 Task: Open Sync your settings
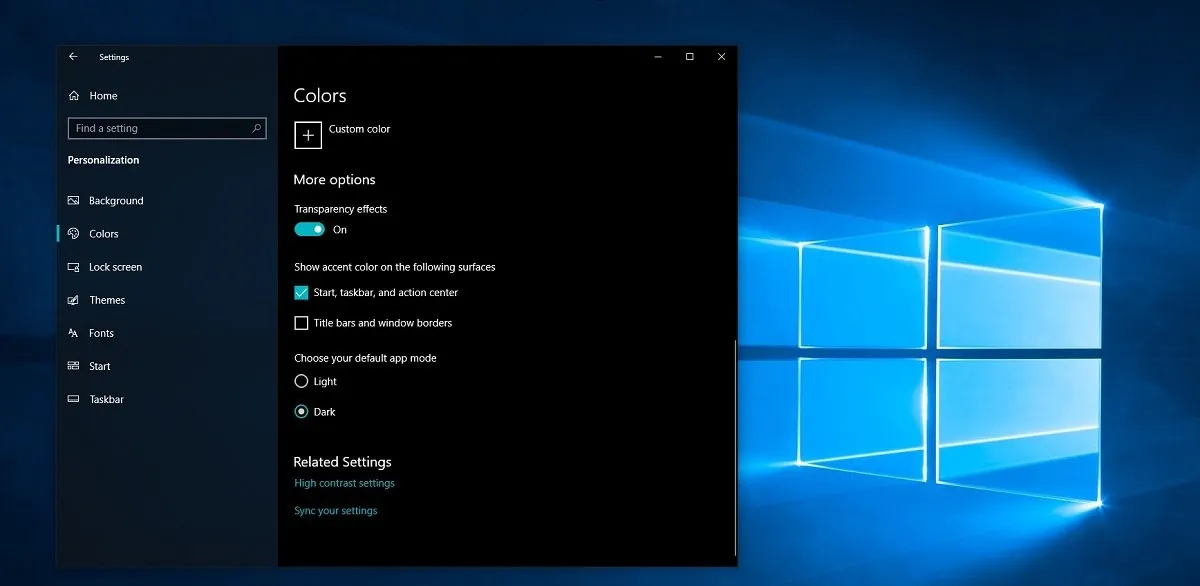pyautogui.click(x=335, y=510)
